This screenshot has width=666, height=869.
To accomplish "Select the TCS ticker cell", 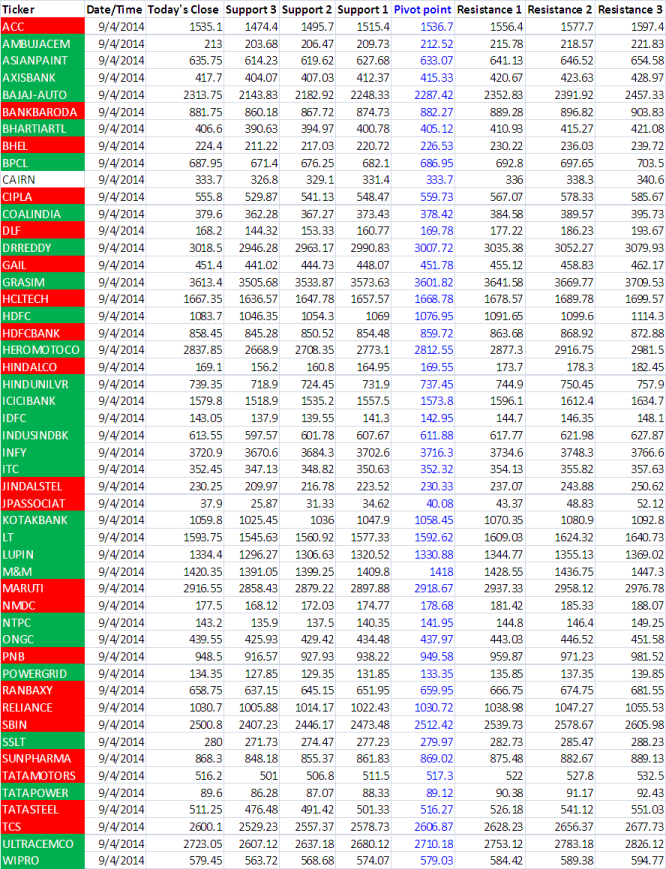I will pos(43,826).
